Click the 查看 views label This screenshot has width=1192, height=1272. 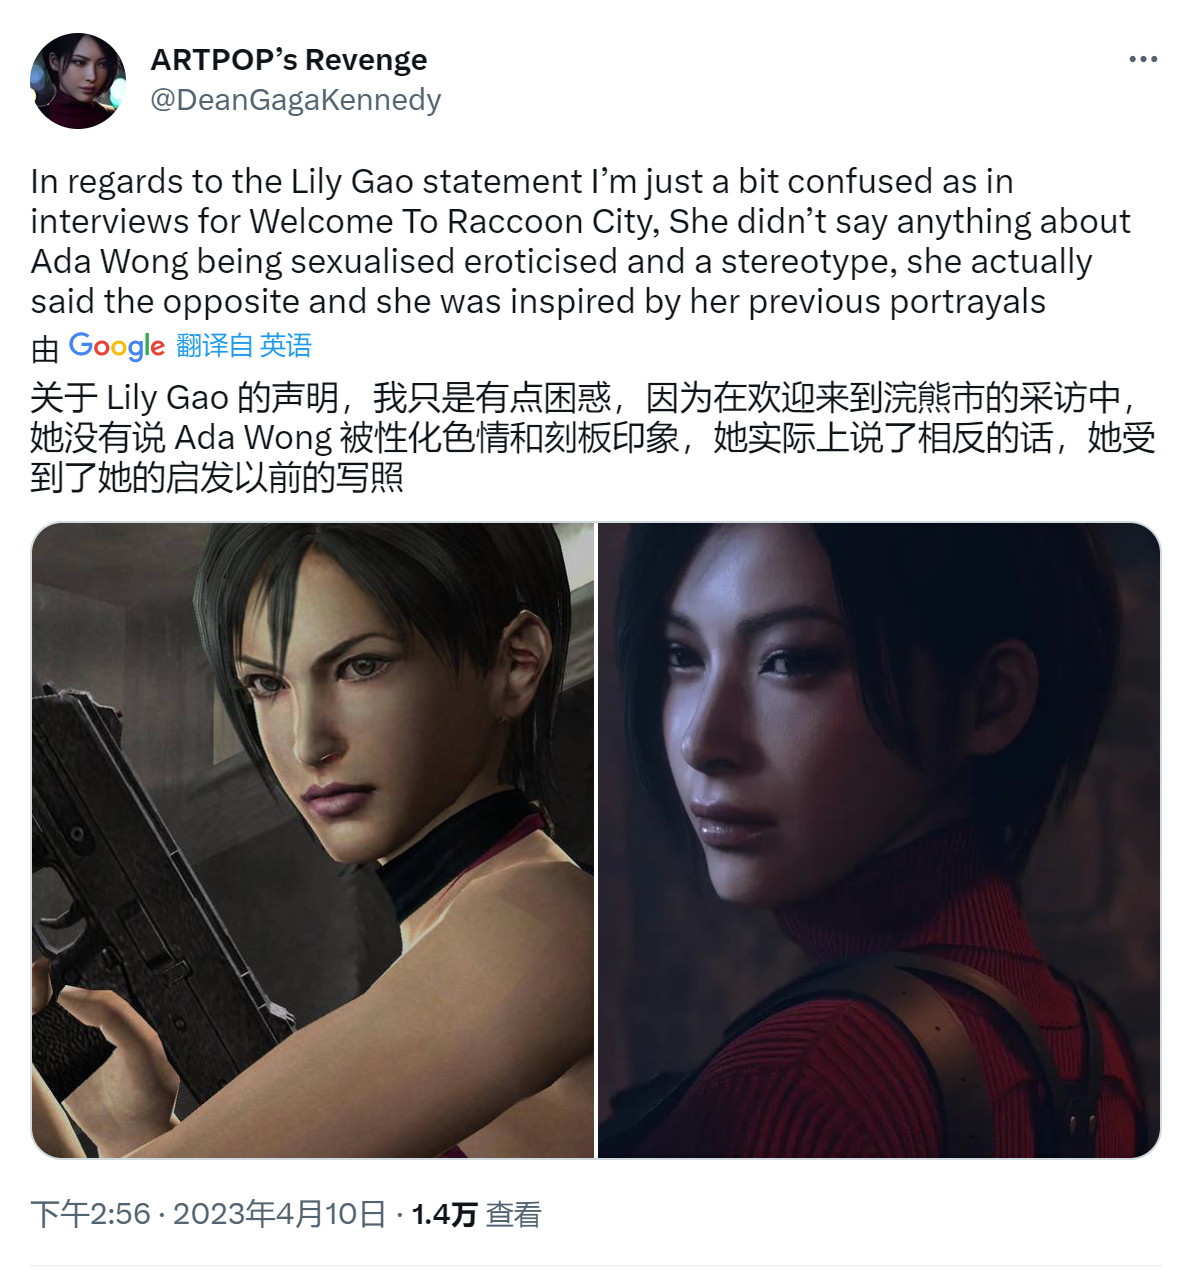(x=513, y=1214)
